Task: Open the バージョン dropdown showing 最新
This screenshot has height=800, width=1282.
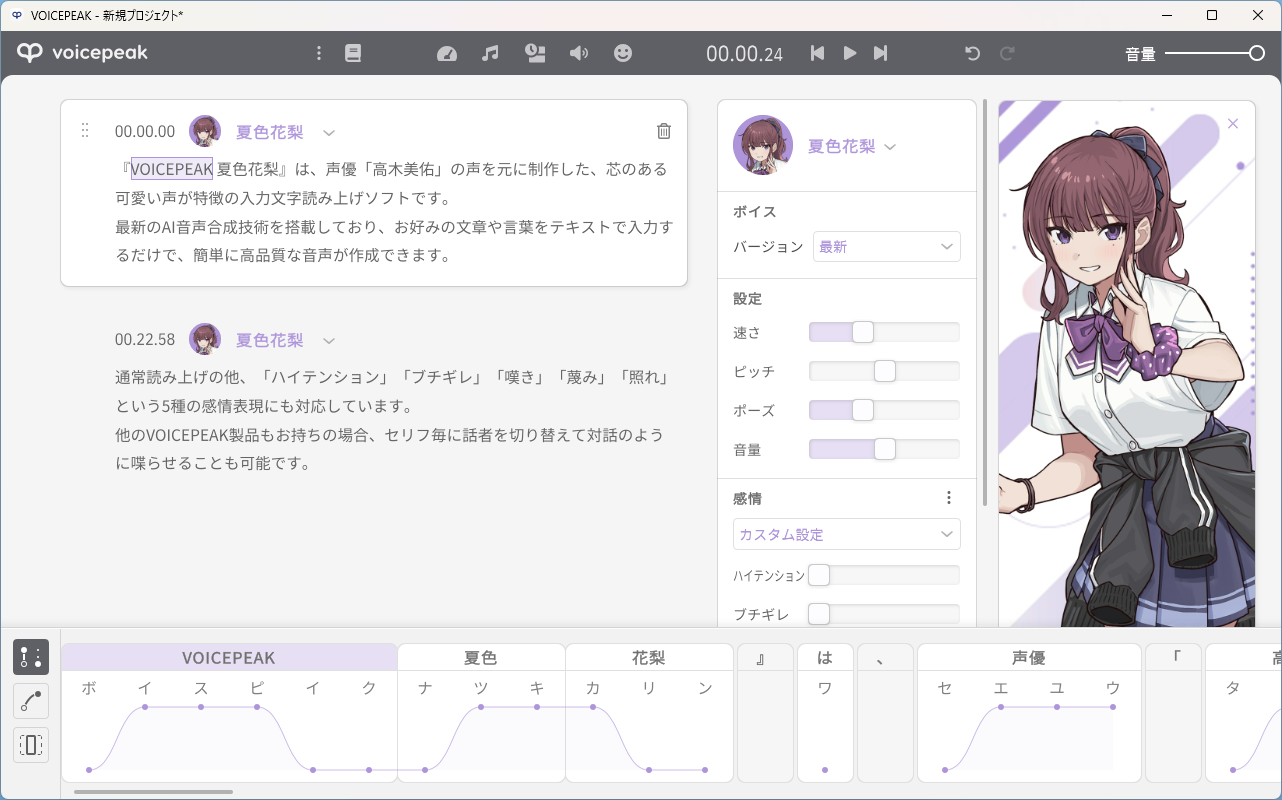Action: coord(887,246)
